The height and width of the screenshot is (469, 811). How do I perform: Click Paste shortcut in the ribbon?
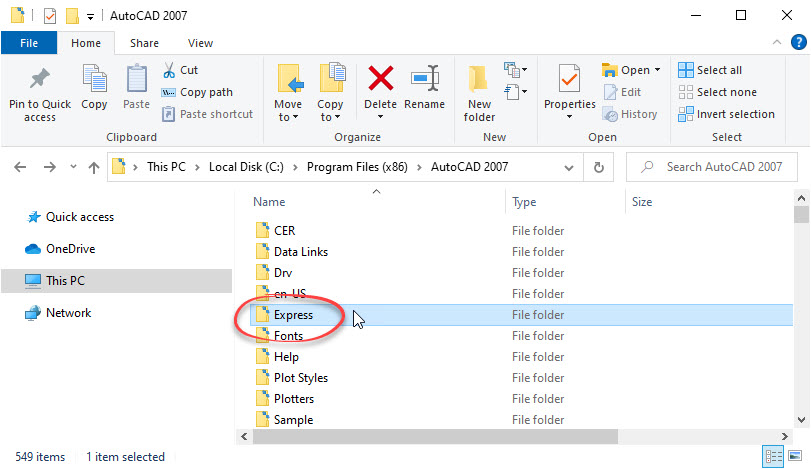click(207, 114)
